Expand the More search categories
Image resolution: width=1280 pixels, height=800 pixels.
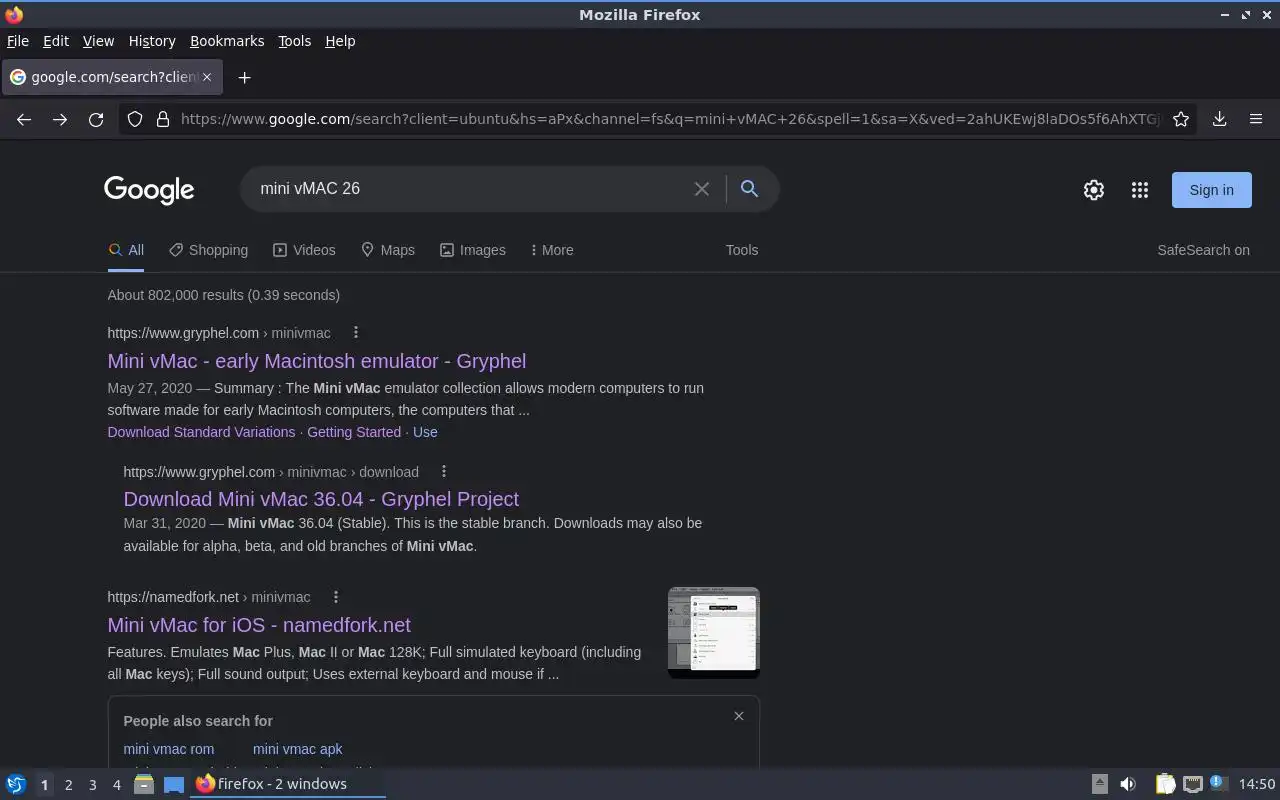tap(552, 250)
